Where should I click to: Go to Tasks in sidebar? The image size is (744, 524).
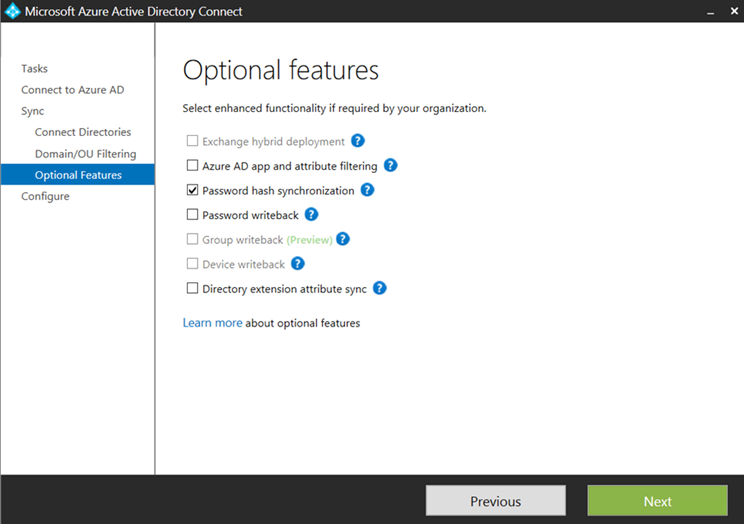[x=34, y=68]
